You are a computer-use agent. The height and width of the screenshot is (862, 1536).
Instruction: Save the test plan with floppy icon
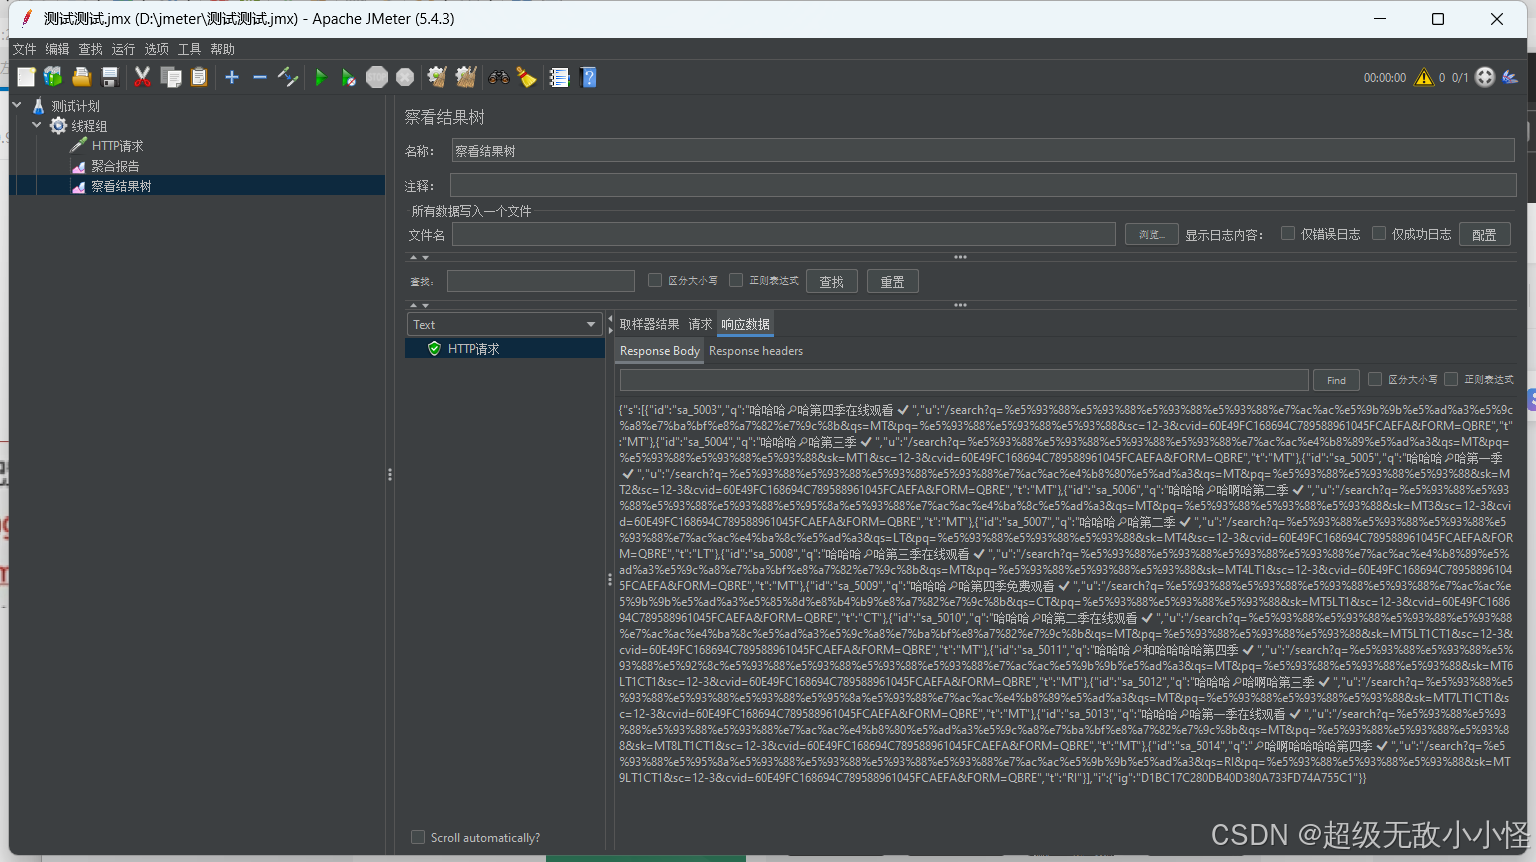point(110,77)
